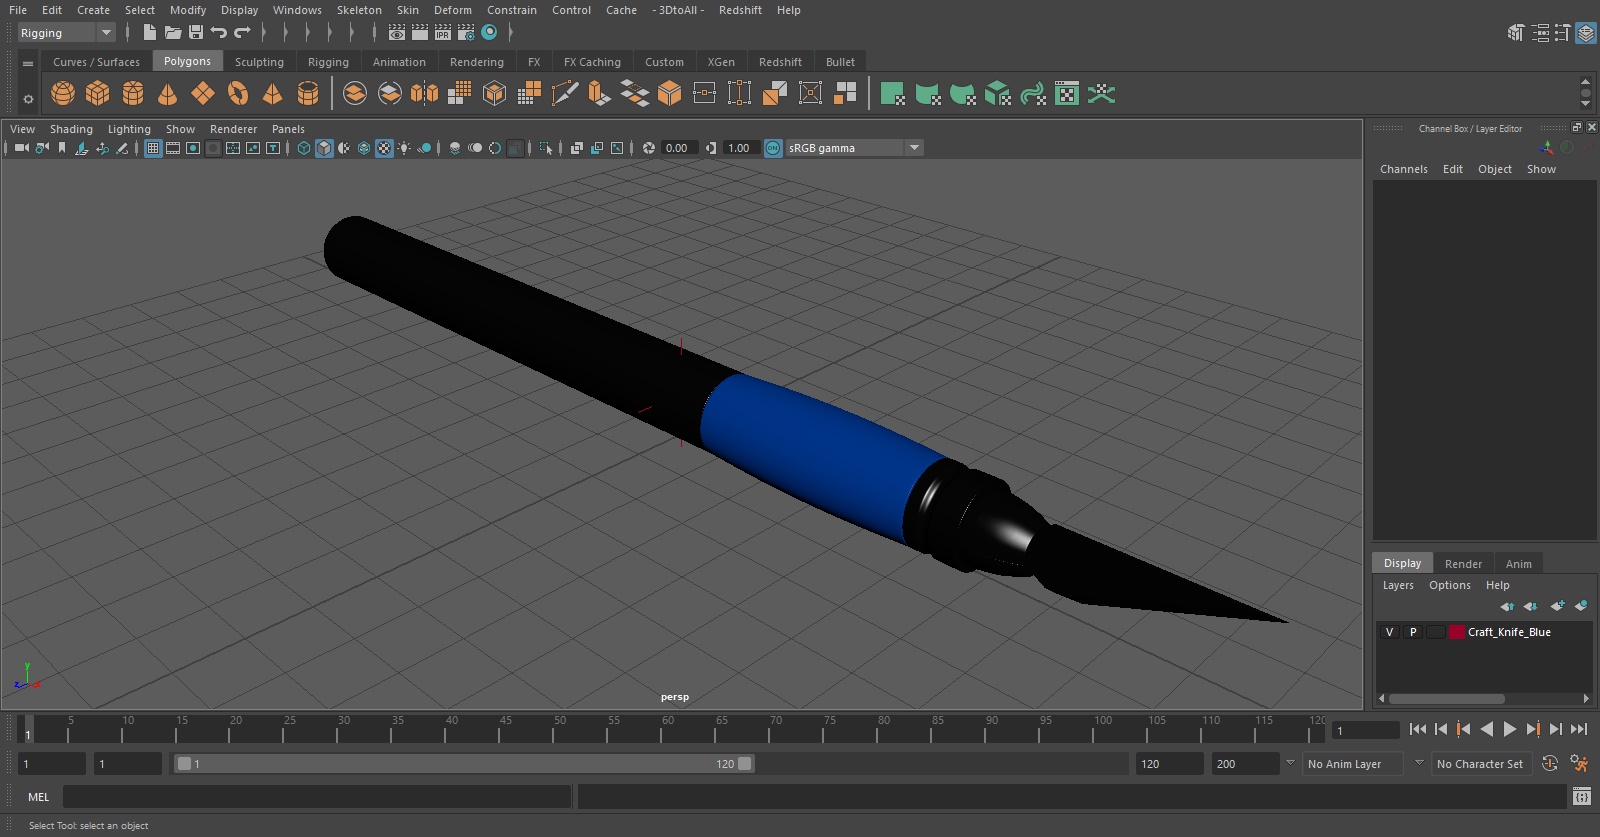Open the Channels menu in Channel Box
The width and height of the screenshot is (1600, 837).
1403,169
